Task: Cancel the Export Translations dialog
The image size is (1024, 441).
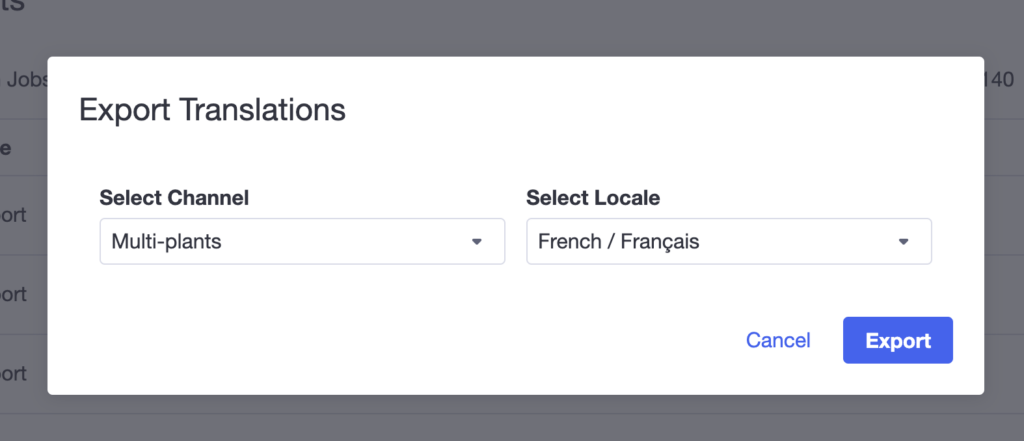Action: 778,340
